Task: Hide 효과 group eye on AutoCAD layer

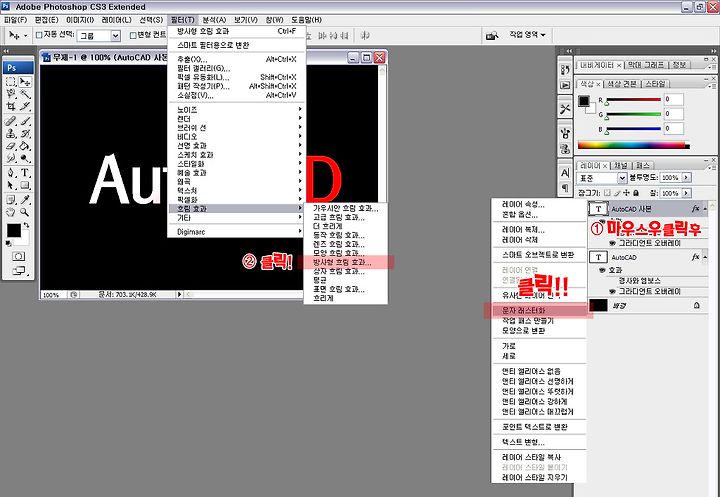Action: pos(602,270)
